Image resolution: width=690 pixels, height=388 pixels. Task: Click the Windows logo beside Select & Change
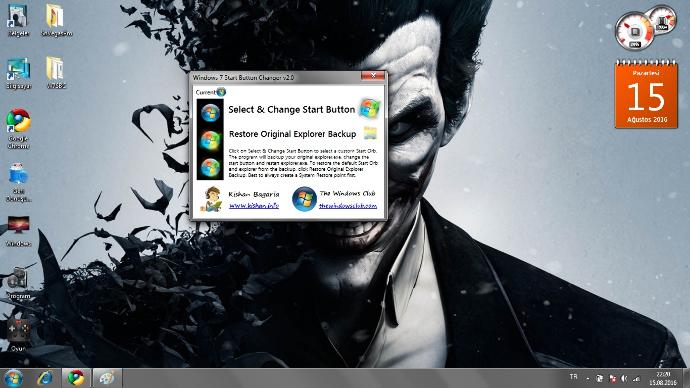369,109
